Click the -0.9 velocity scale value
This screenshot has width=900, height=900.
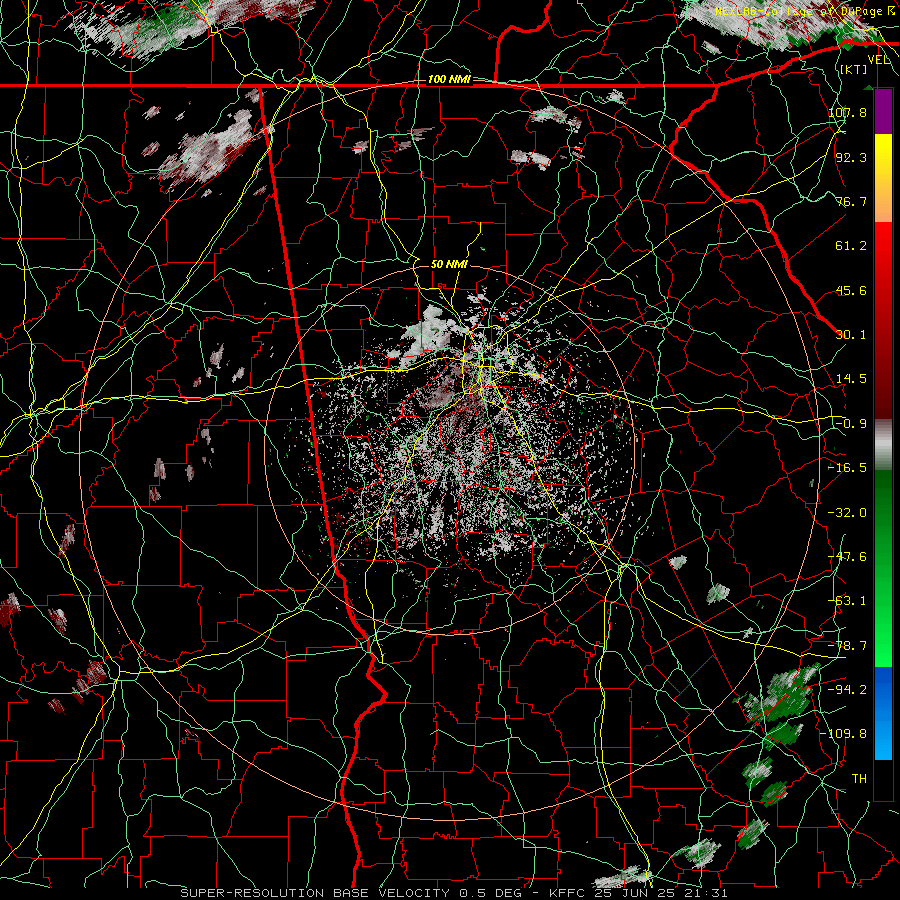click(851, 424)
